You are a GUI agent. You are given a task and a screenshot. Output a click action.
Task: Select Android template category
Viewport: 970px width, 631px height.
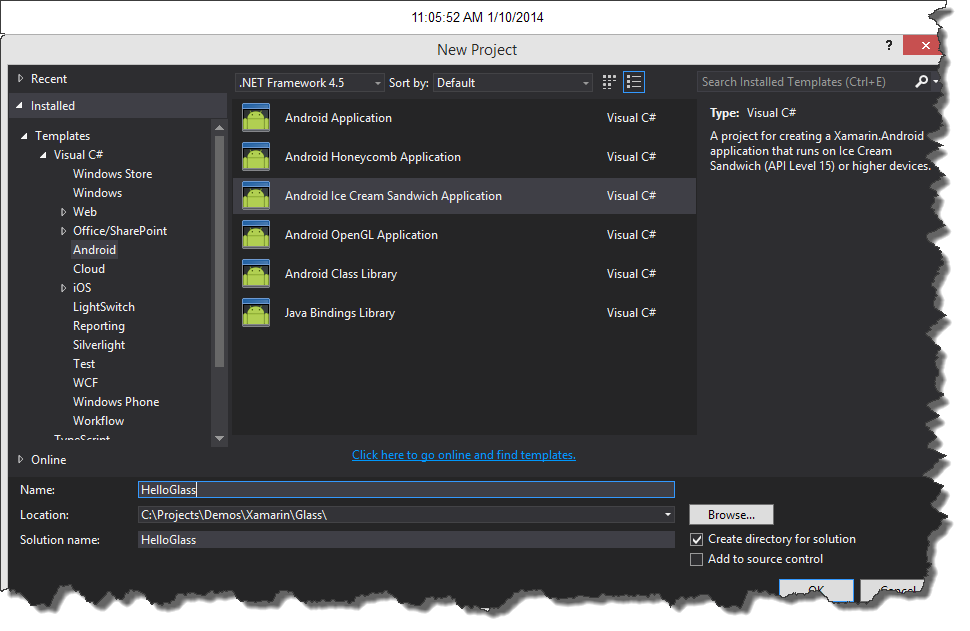94,250
